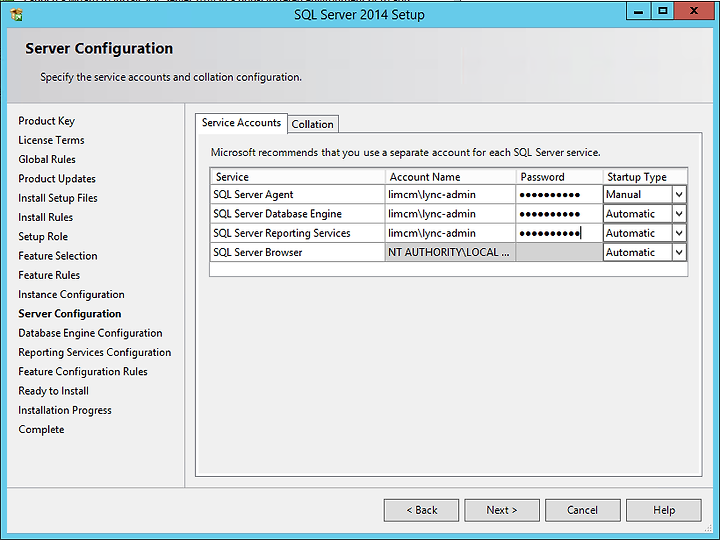Click Setup Role step in sidebar
The height and width of the screenshot is (540, 720).
tap(43, 236)
